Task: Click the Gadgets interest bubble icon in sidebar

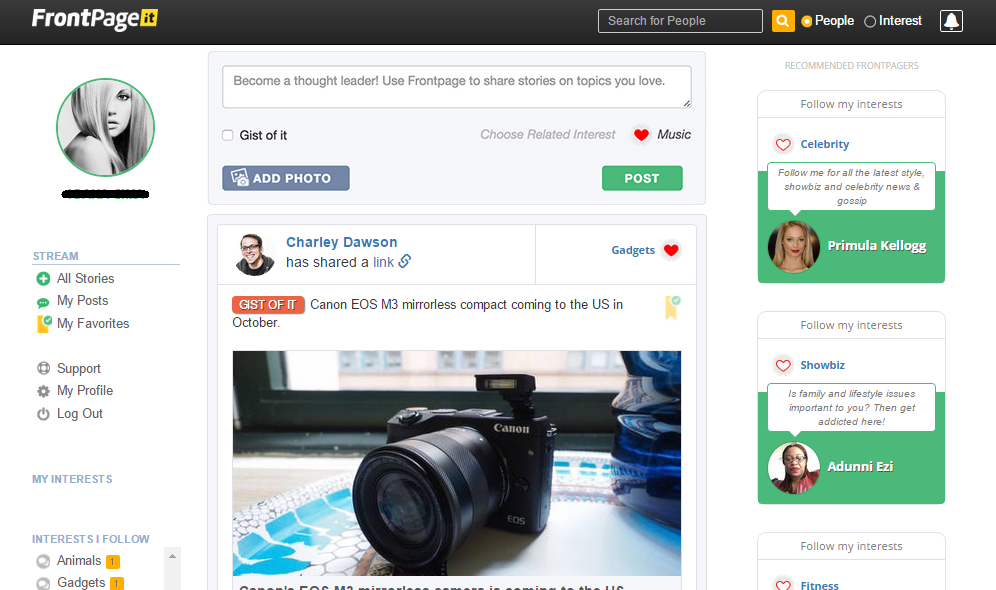Action: 43,583
